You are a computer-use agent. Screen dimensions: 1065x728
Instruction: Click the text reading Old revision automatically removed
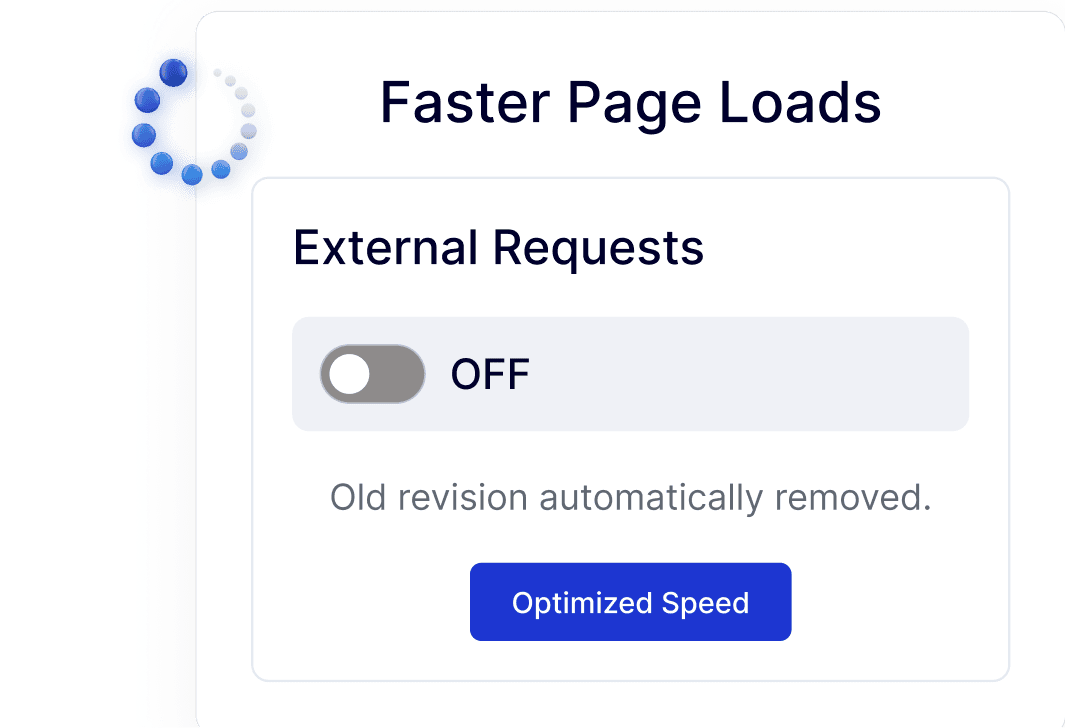[x=630, y=497]
